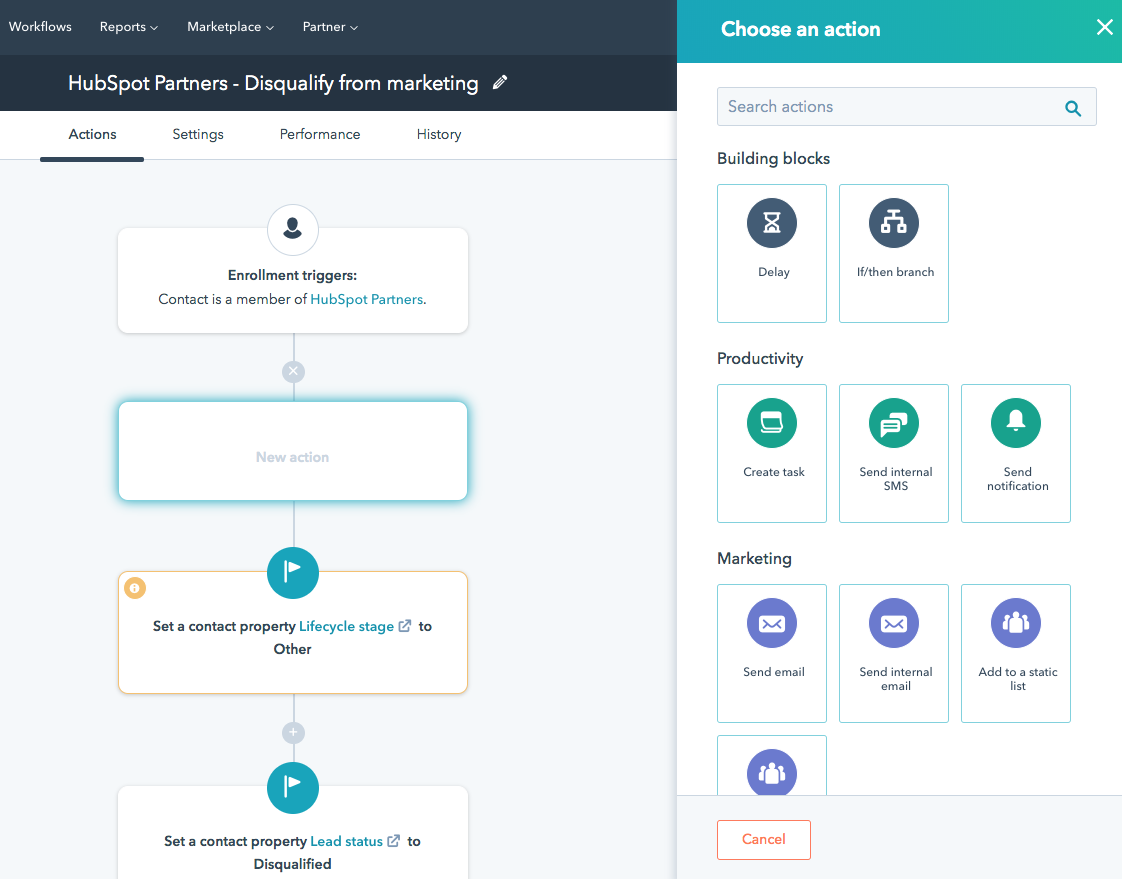1122x879 pixels.
Task: Click the Lifecycle stage flag icon
Action: (293, 573)
